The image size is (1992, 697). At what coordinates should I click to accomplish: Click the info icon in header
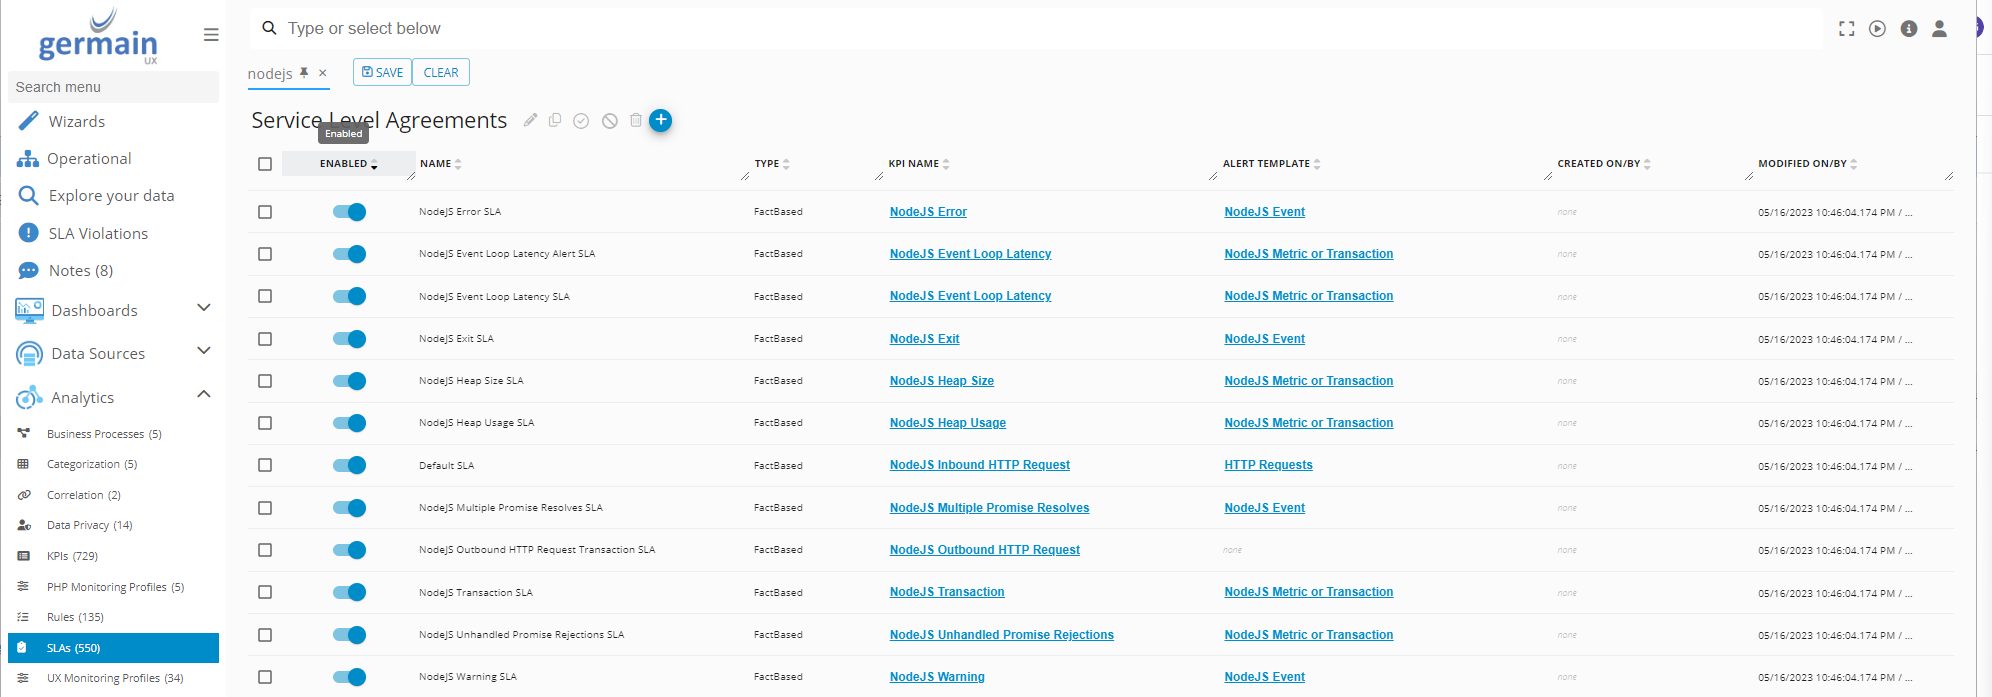pos(1908,29)
